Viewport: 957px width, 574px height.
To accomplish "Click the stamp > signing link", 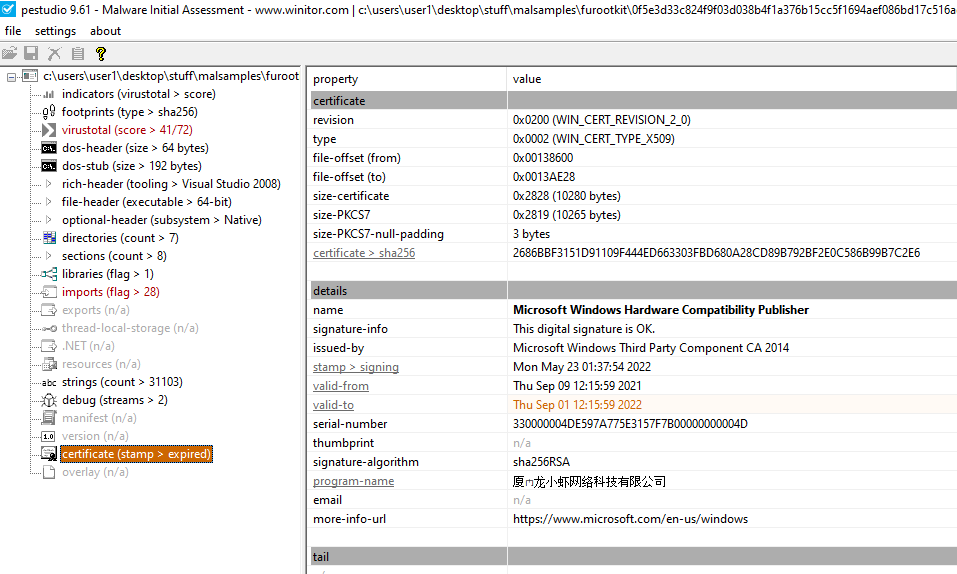I will (x=356, y=367).
